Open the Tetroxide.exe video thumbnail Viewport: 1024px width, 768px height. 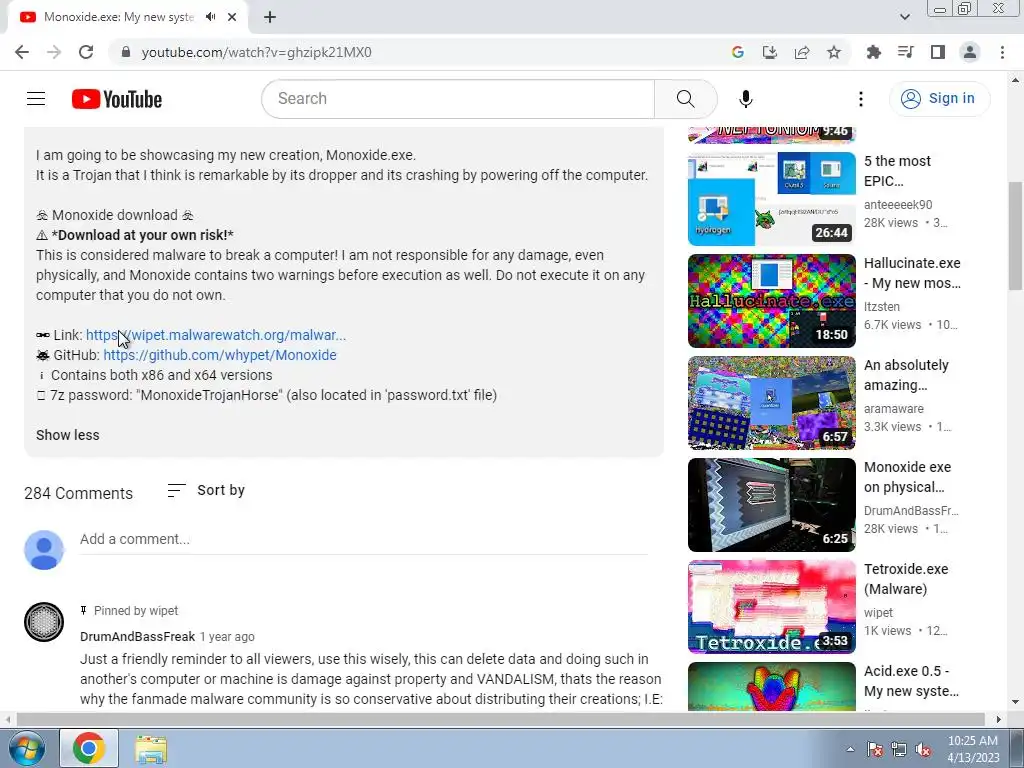(771, 607)
